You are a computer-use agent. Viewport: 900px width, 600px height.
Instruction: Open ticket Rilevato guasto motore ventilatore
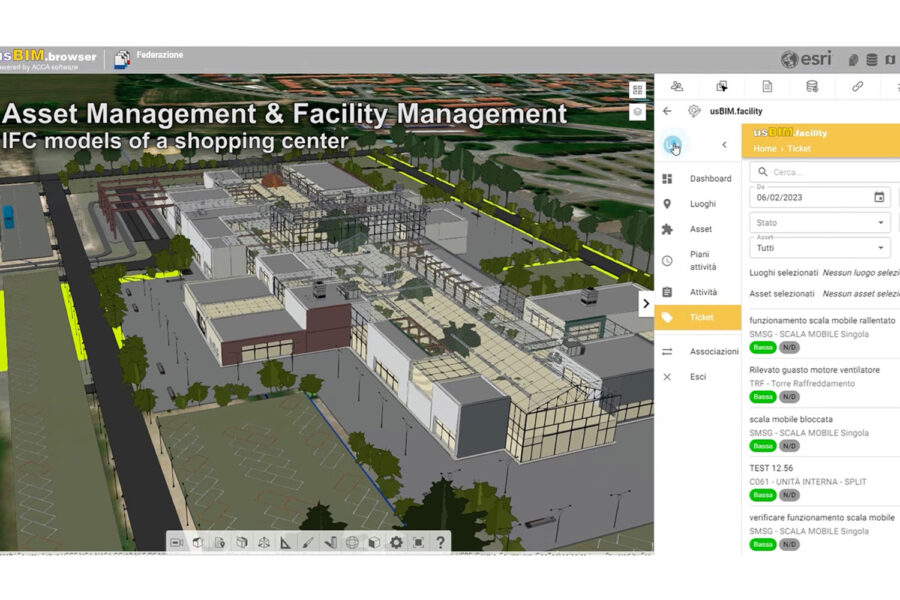tap(814, 370)
